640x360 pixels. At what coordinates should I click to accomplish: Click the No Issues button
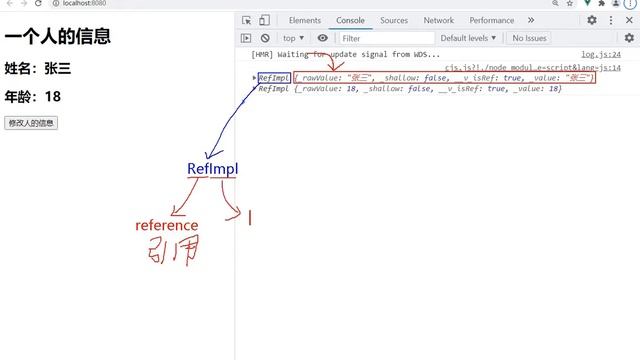529,38
